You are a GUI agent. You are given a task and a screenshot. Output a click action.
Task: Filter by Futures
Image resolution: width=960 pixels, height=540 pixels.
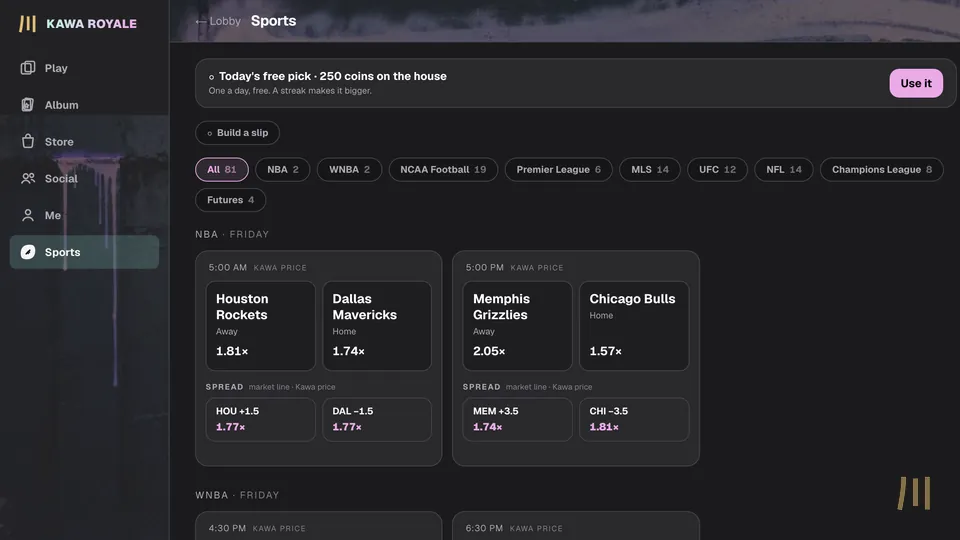click(x=230, y=200)
